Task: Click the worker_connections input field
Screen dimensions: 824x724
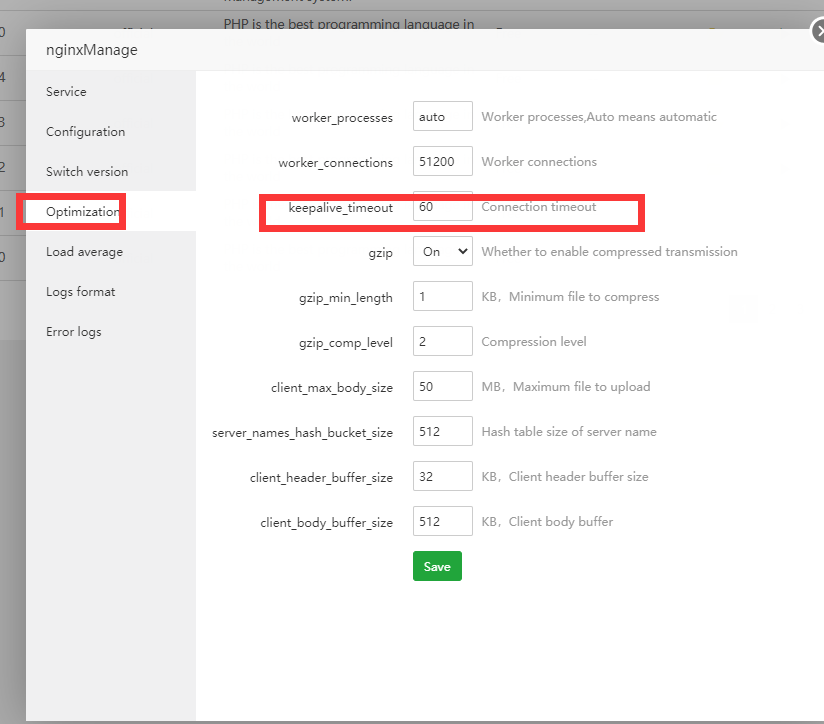Action: pyautogui.click(x=442, y=162)
